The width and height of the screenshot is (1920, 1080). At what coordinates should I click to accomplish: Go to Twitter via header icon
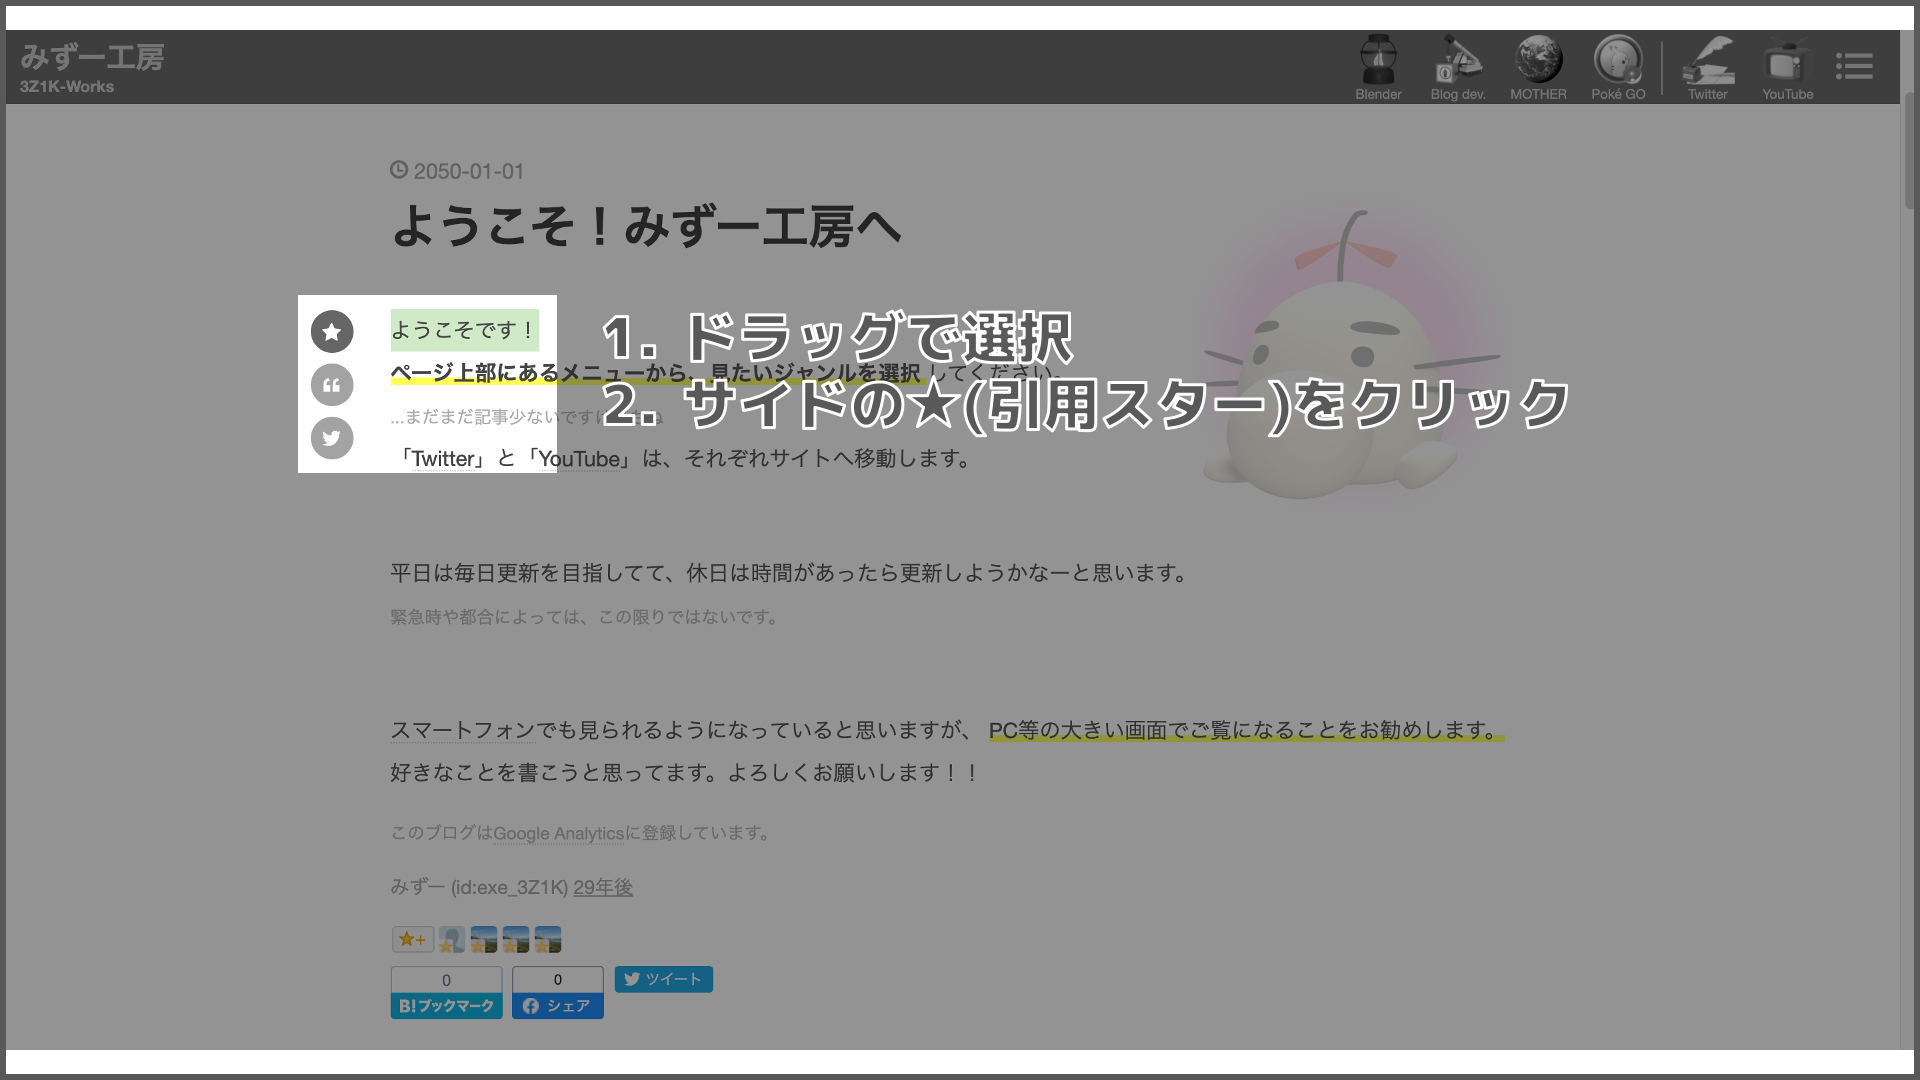1708,68
